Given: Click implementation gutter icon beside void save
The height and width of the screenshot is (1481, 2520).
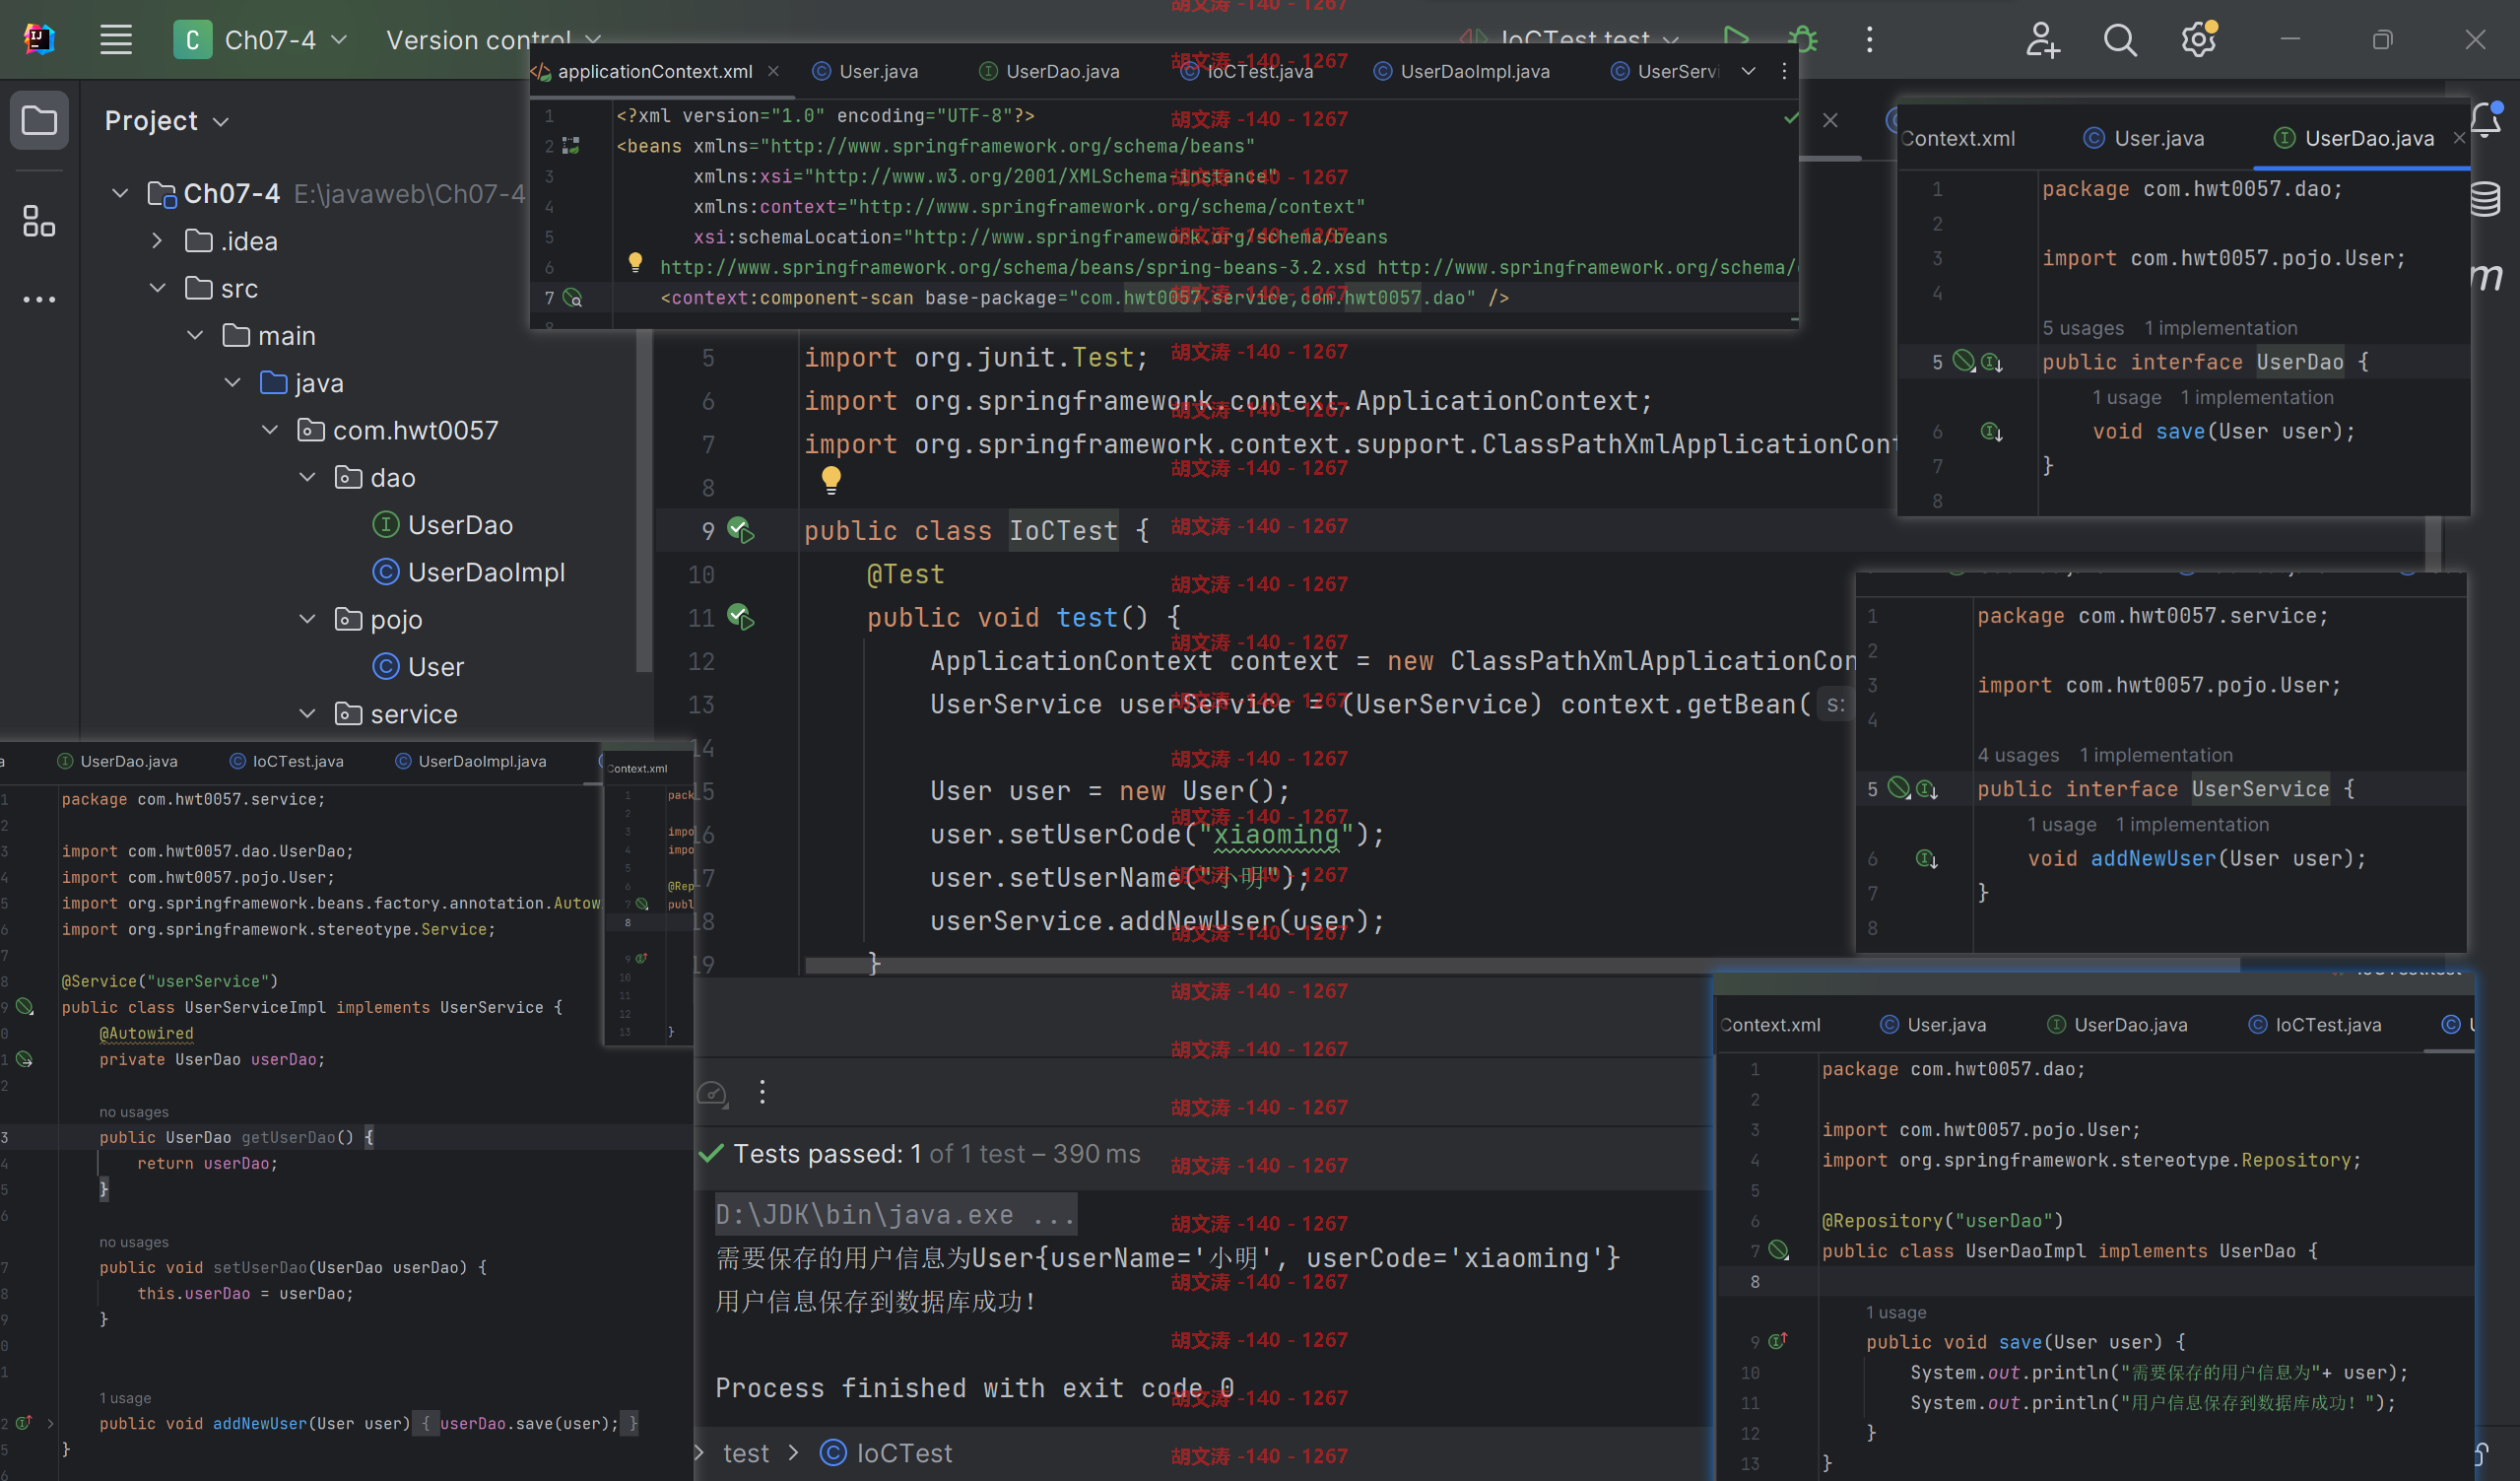Looking at the screenshot, I should (1992, 432).
